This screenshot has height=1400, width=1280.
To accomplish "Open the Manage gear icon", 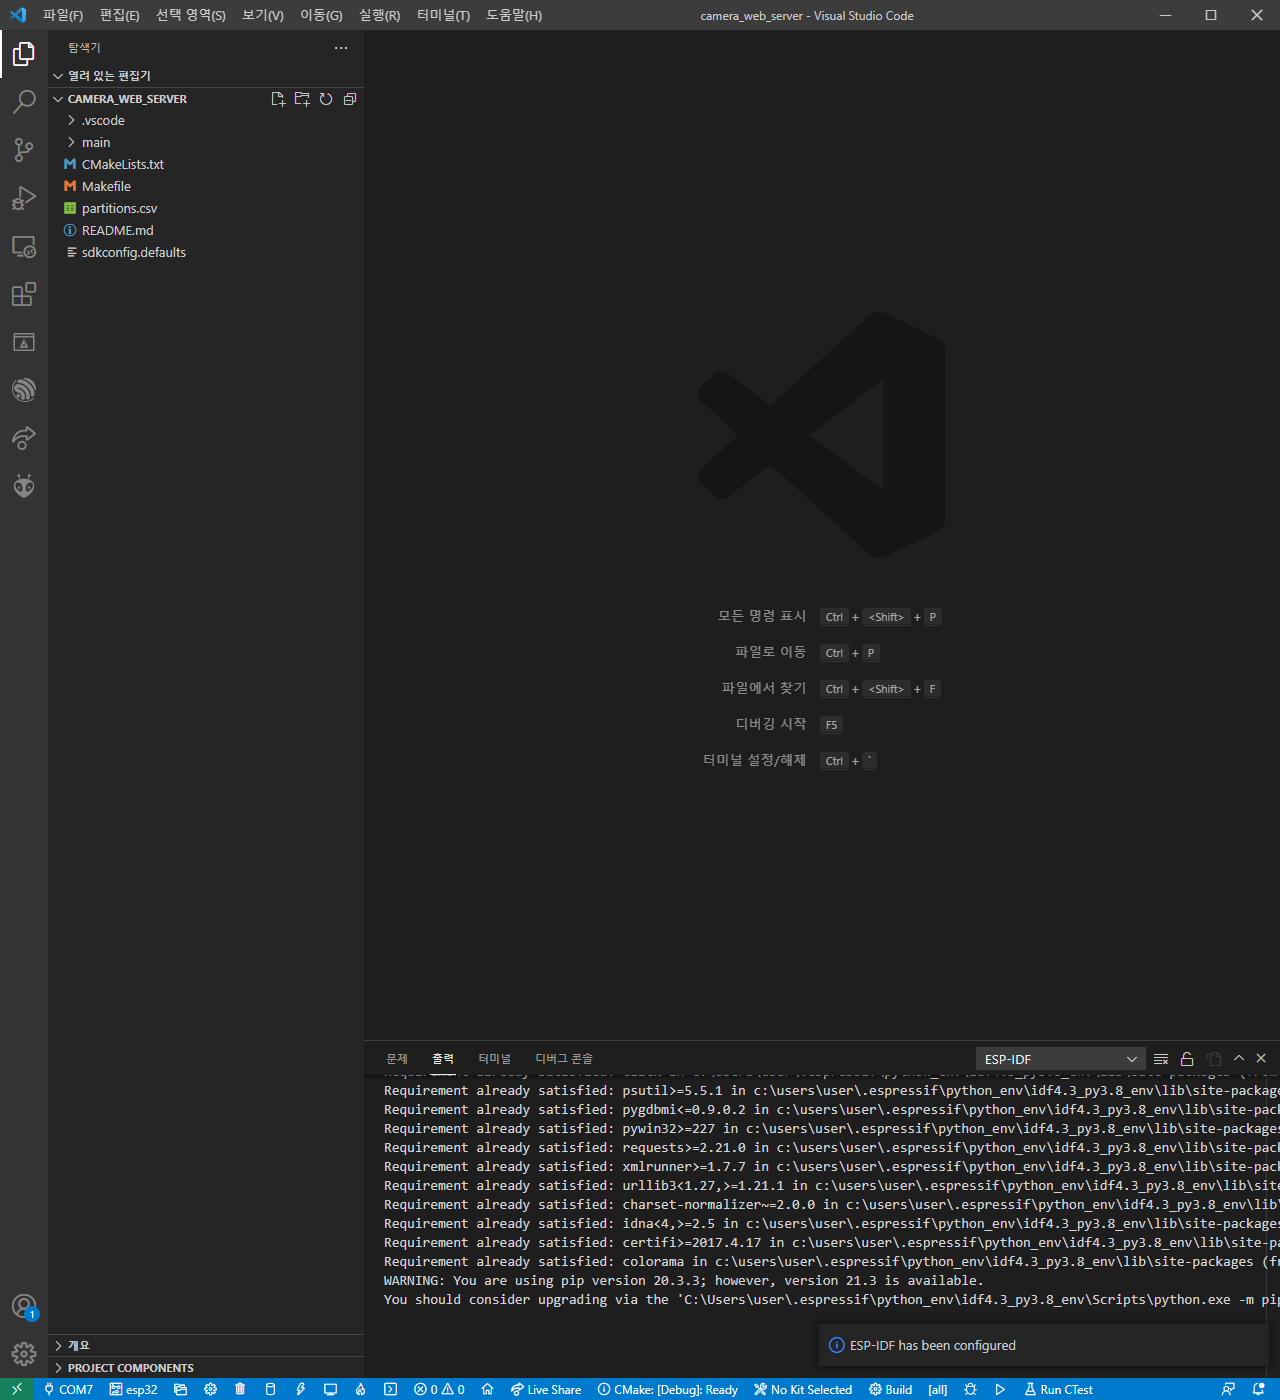I will point(24,1354).
